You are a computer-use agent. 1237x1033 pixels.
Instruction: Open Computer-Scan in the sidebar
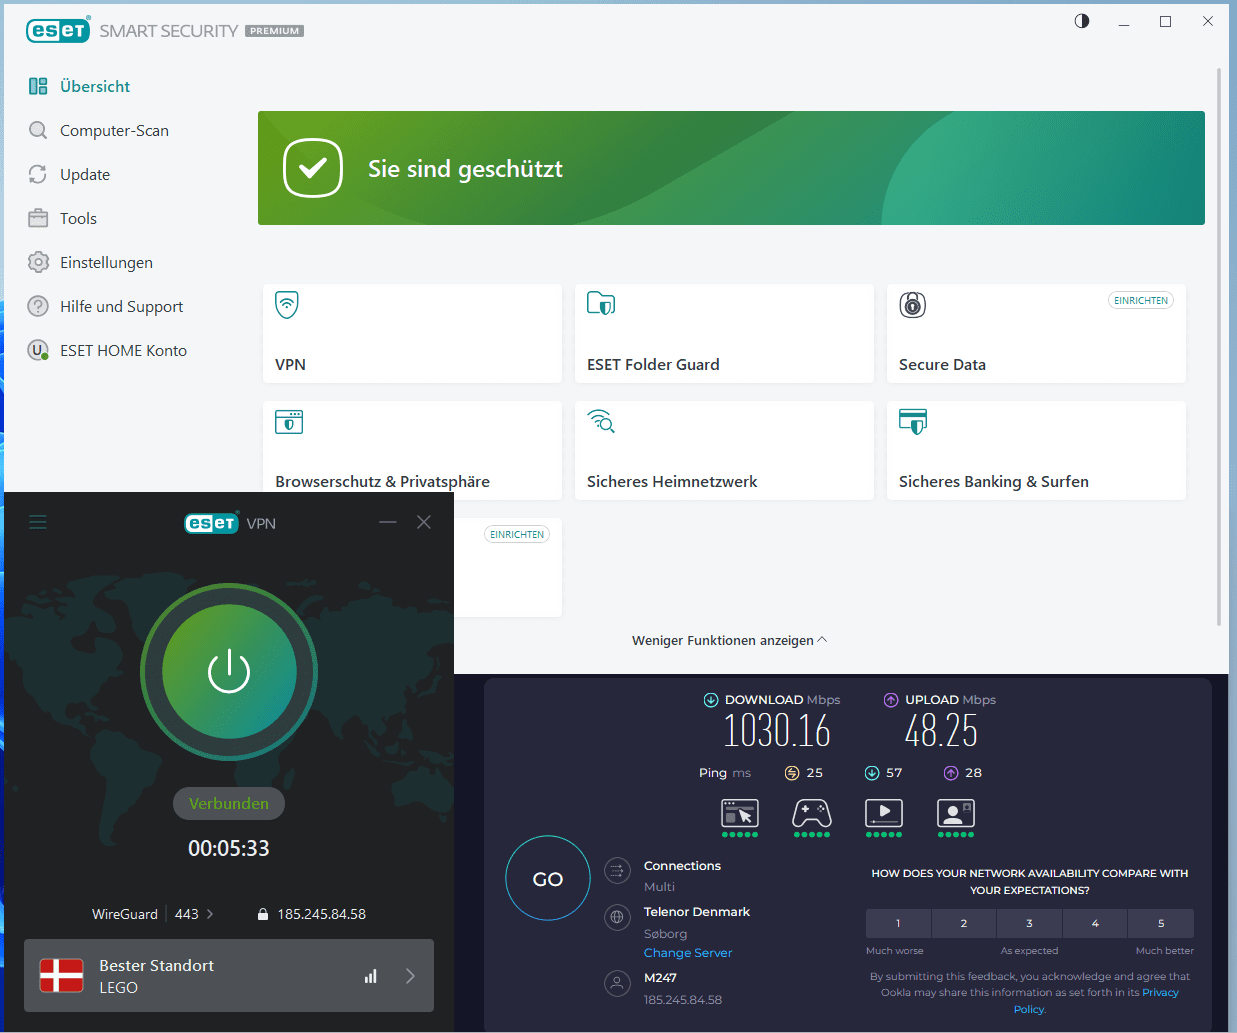[x=114, y=130]
